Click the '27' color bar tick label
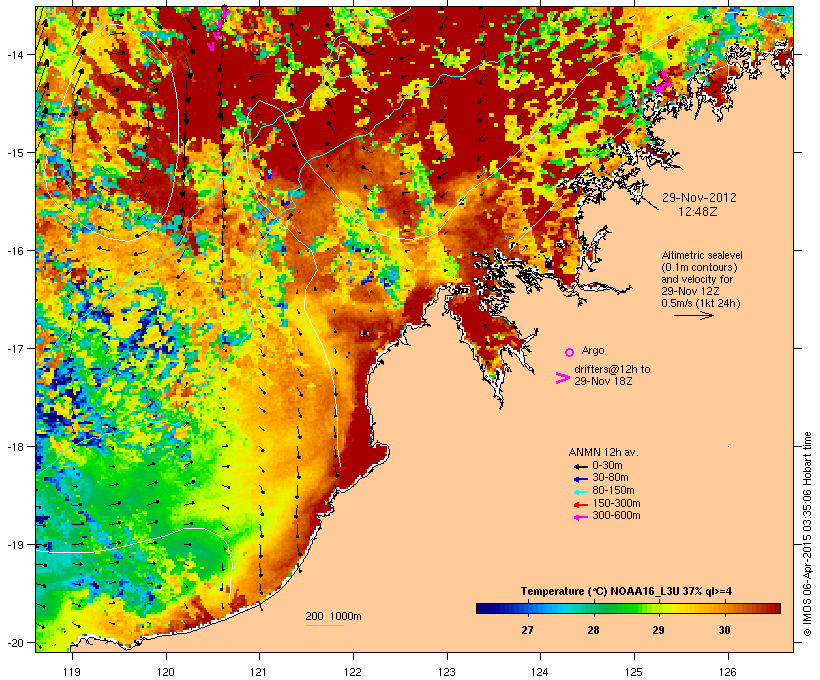 [x=527, y=630]
